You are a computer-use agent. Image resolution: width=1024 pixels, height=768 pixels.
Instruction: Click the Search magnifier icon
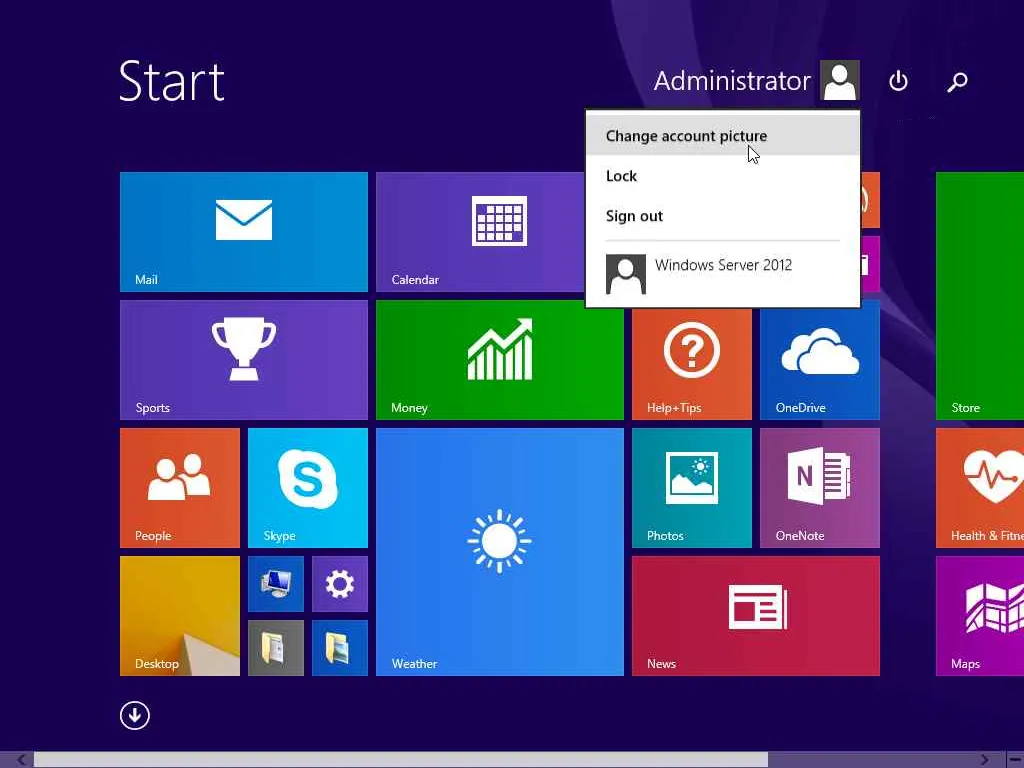(957, 82)
